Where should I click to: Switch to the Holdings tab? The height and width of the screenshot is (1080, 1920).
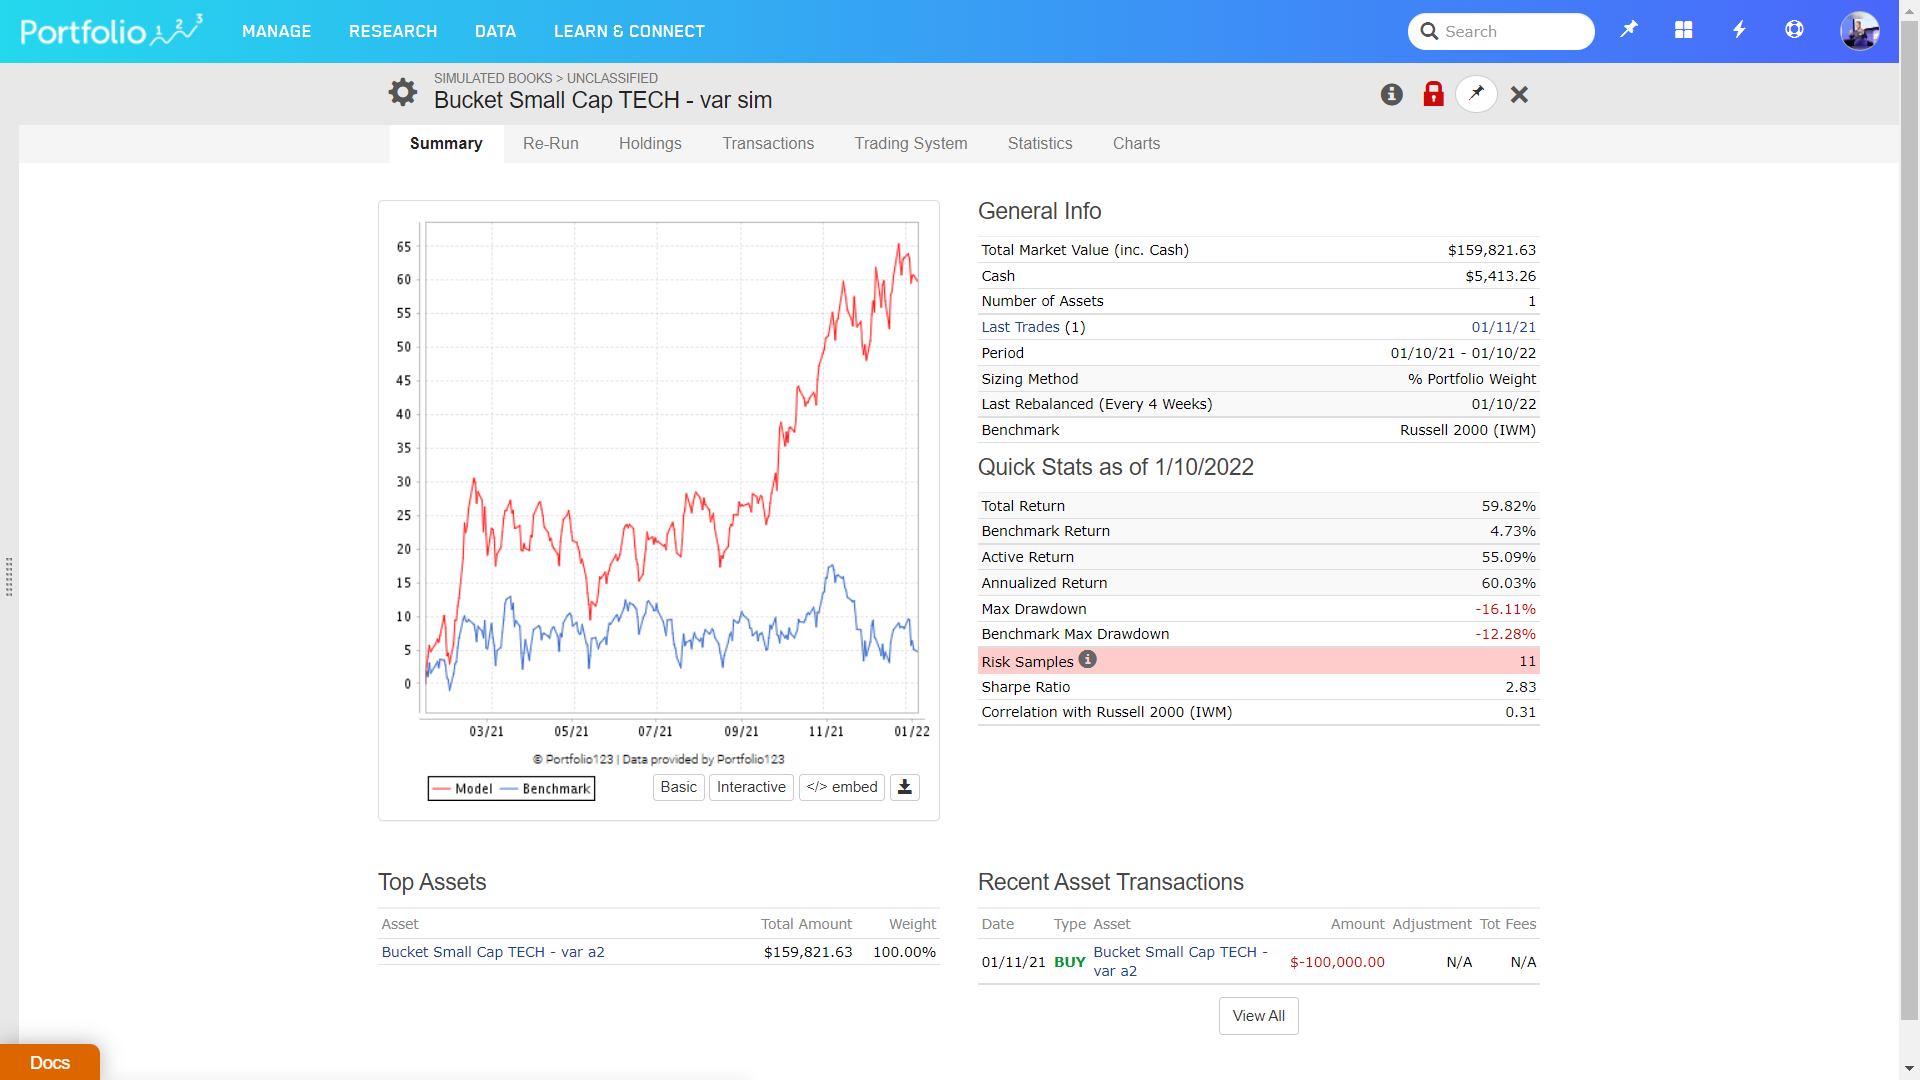point(650,143)
